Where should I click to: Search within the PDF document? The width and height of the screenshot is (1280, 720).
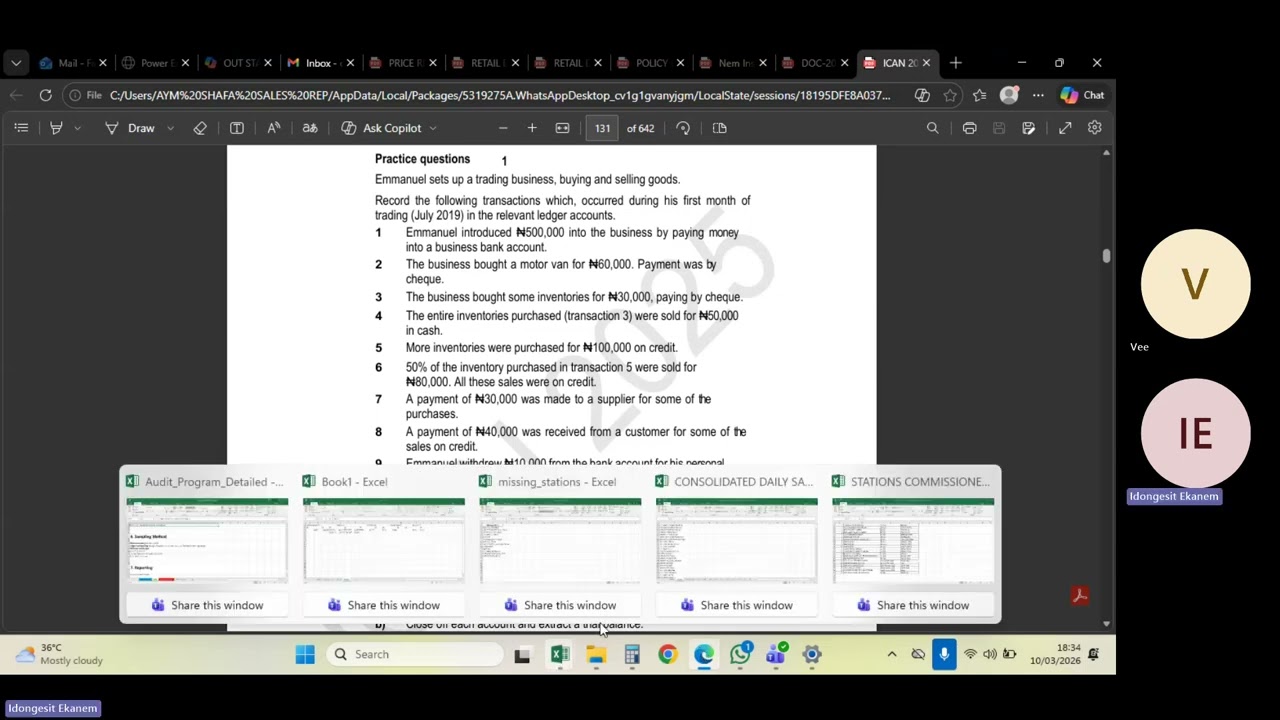point(933,128)
